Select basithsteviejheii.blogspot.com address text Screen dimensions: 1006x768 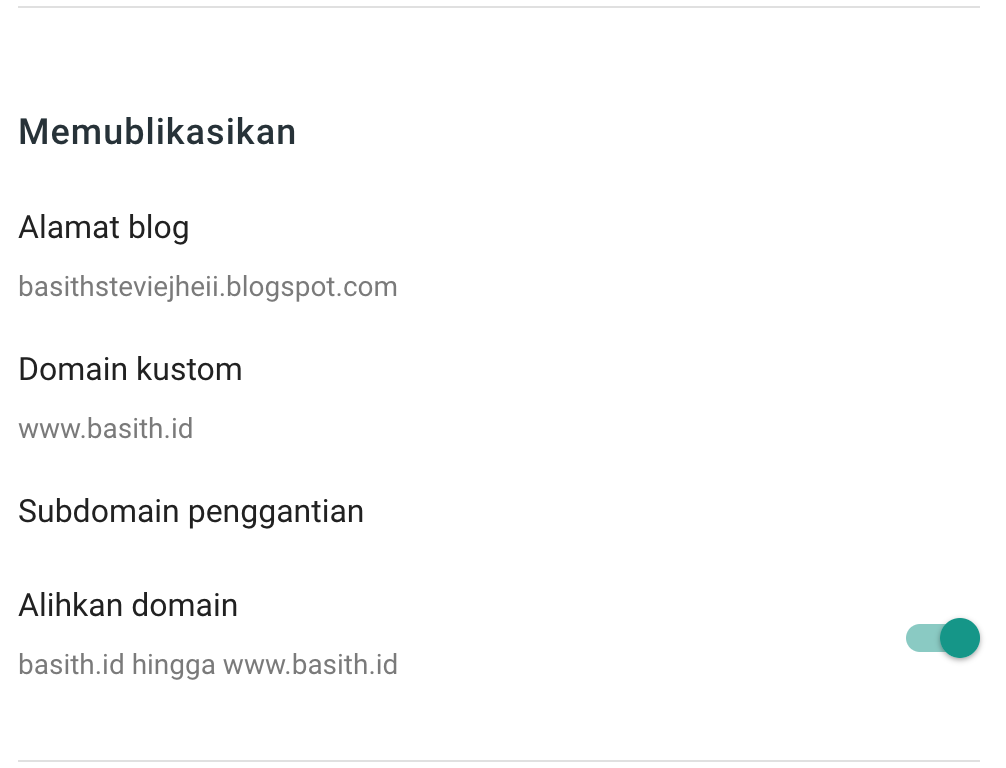pyautogui.click(x=208, y=286)
